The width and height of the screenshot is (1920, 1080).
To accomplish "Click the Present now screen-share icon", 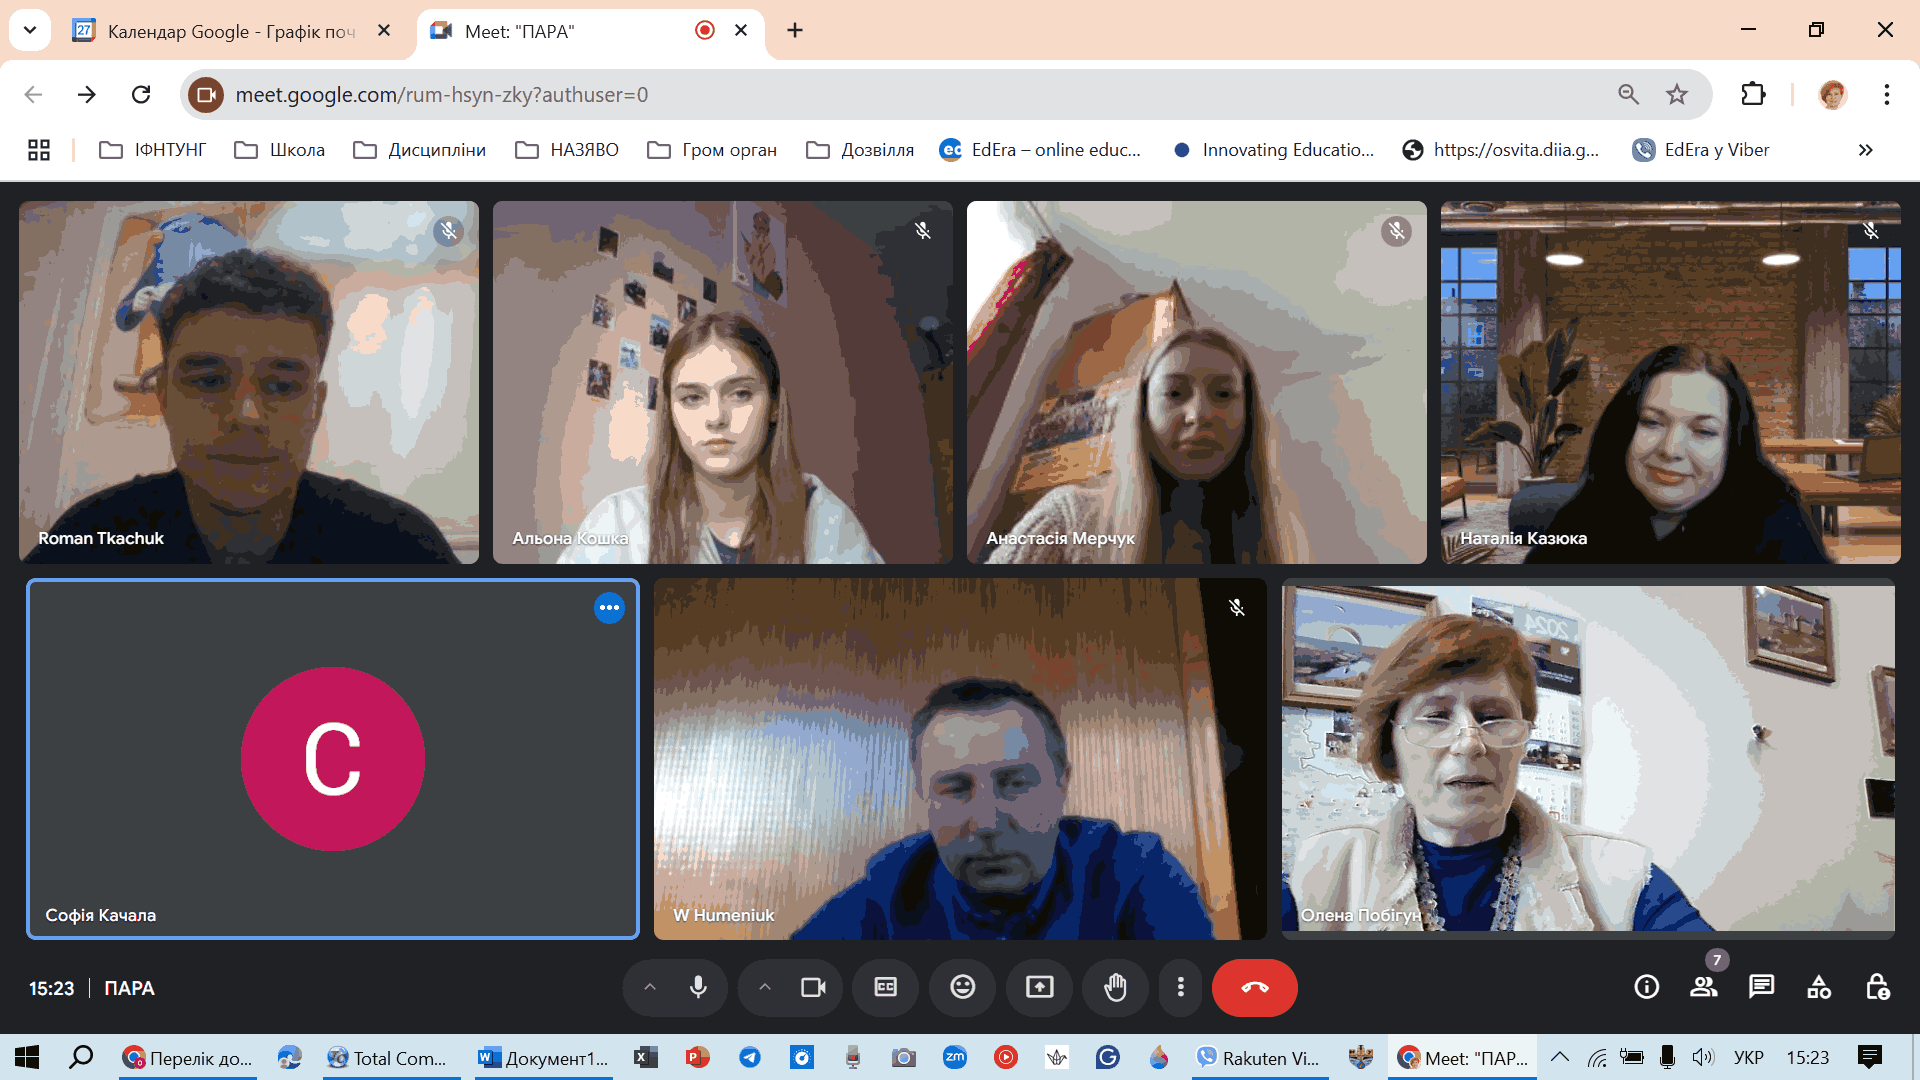I will [x=1039, y=988].
